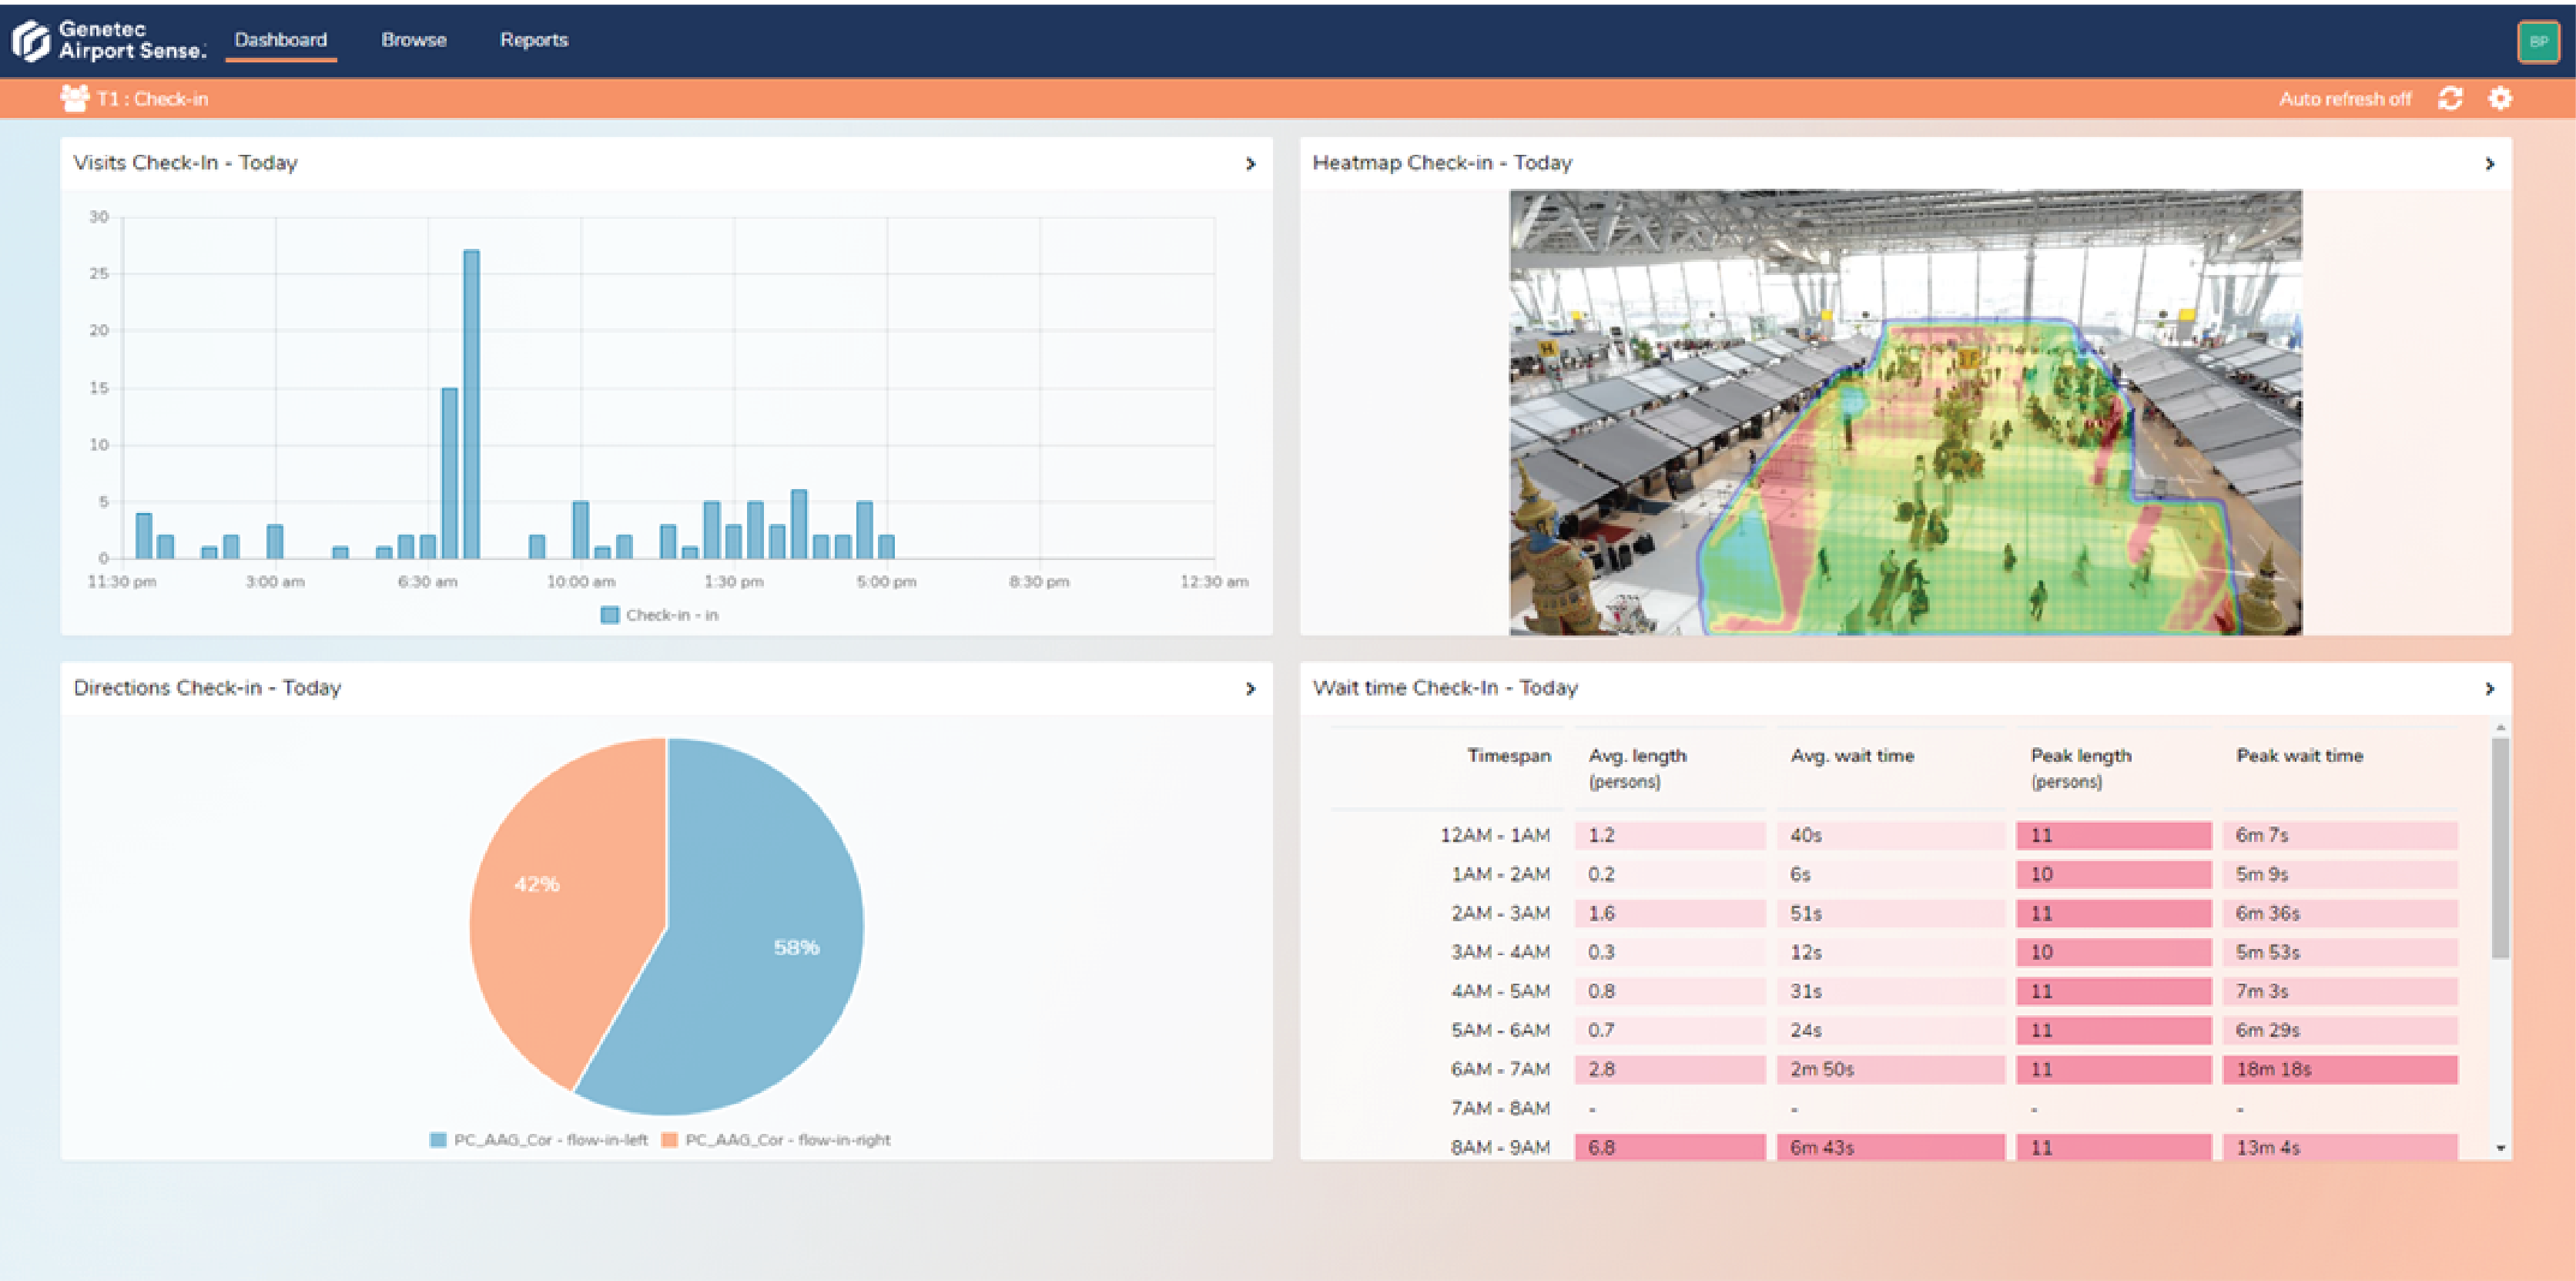
Task: Toggle the flow-in-left pie legend entry
Action: point(540,1140)
